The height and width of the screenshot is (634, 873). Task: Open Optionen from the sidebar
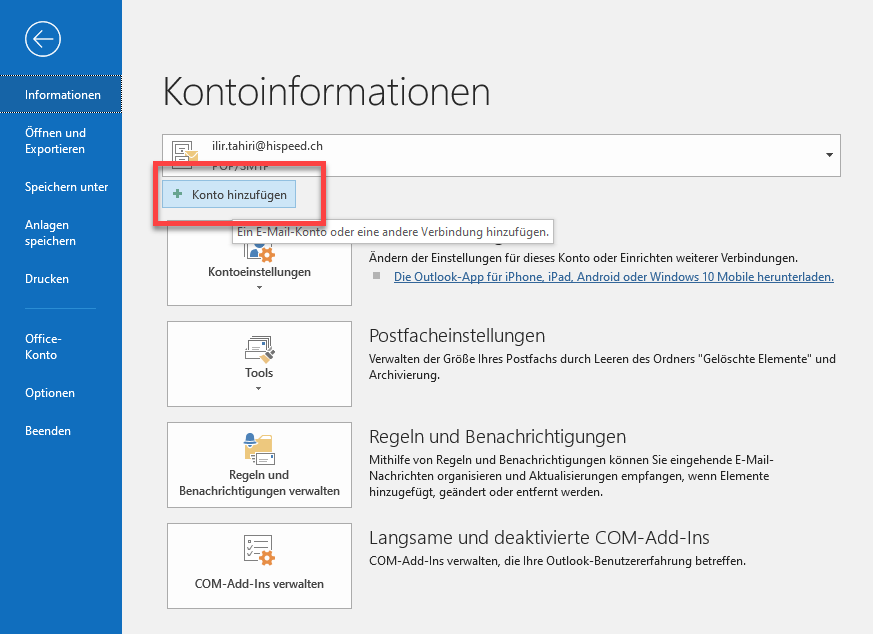[50, 393]
